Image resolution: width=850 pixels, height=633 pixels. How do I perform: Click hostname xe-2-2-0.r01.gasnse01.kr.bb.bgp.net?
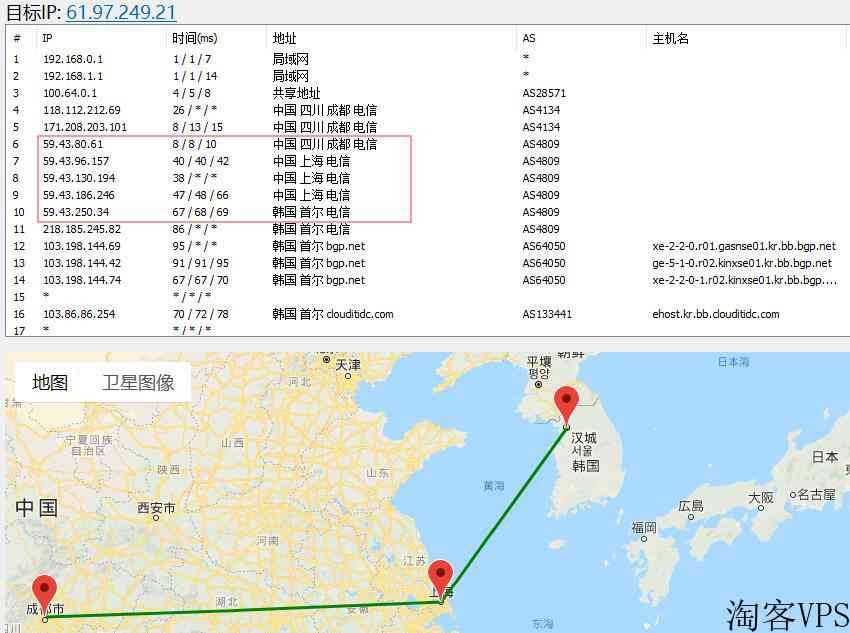pyautogui.click(x=744, y=246)
